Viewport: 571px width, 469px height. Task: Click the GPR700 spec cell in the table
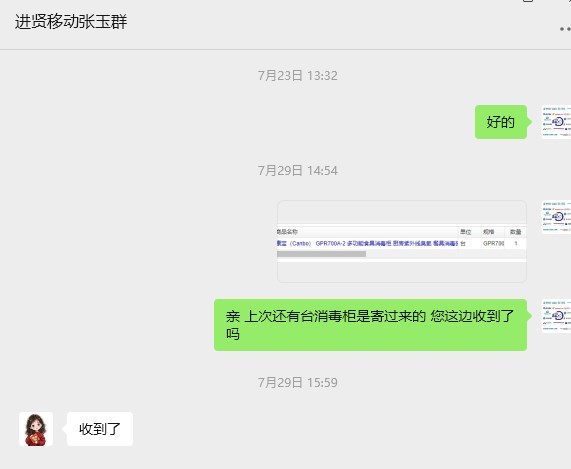coord(493,243)
